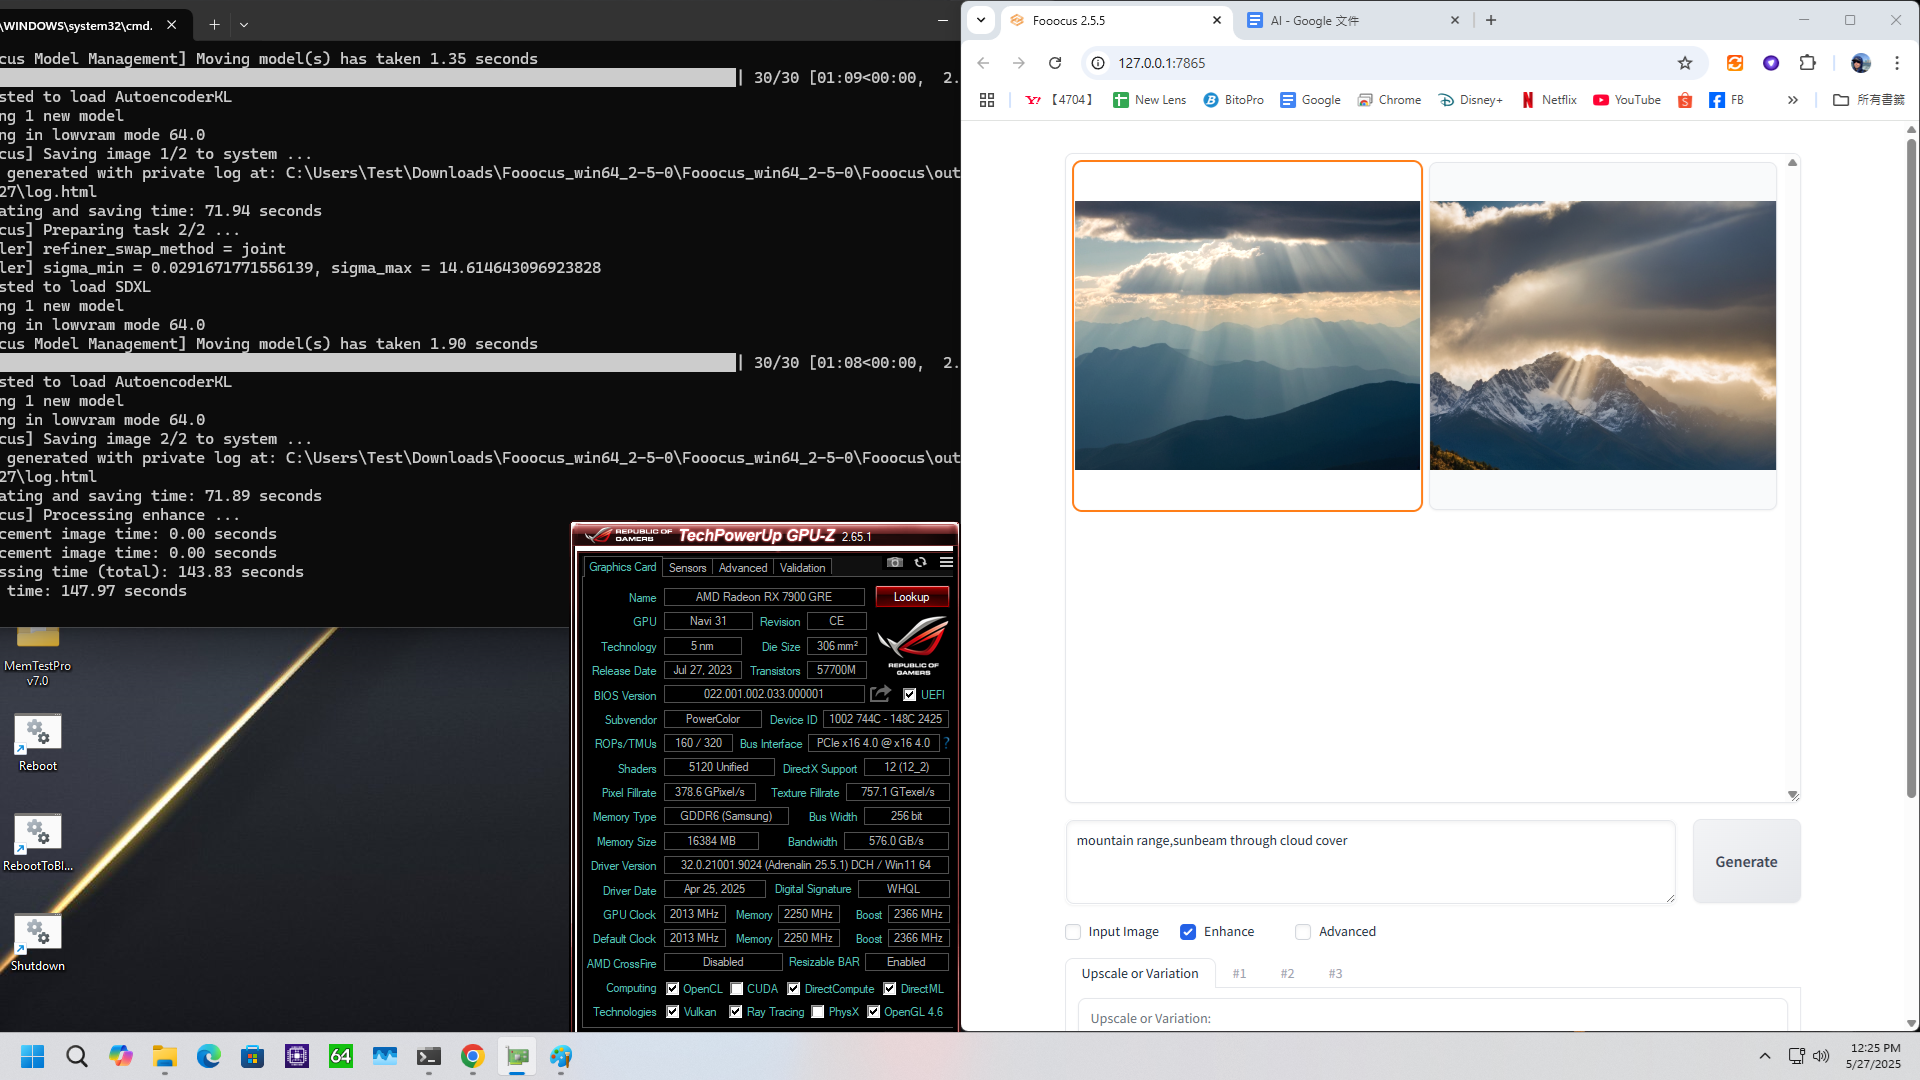The height and width of the screenshot is (1080, 1920).
Task: Bookmark this page with the star icon
Action: [x=1685, y=63]
